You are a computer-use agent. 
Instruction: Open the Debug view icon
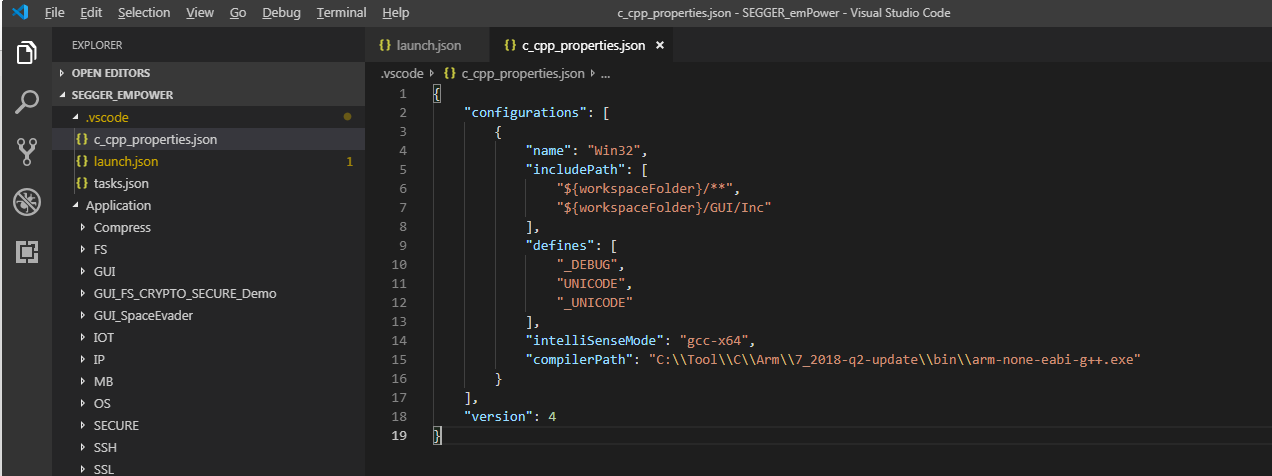point(26,201)
